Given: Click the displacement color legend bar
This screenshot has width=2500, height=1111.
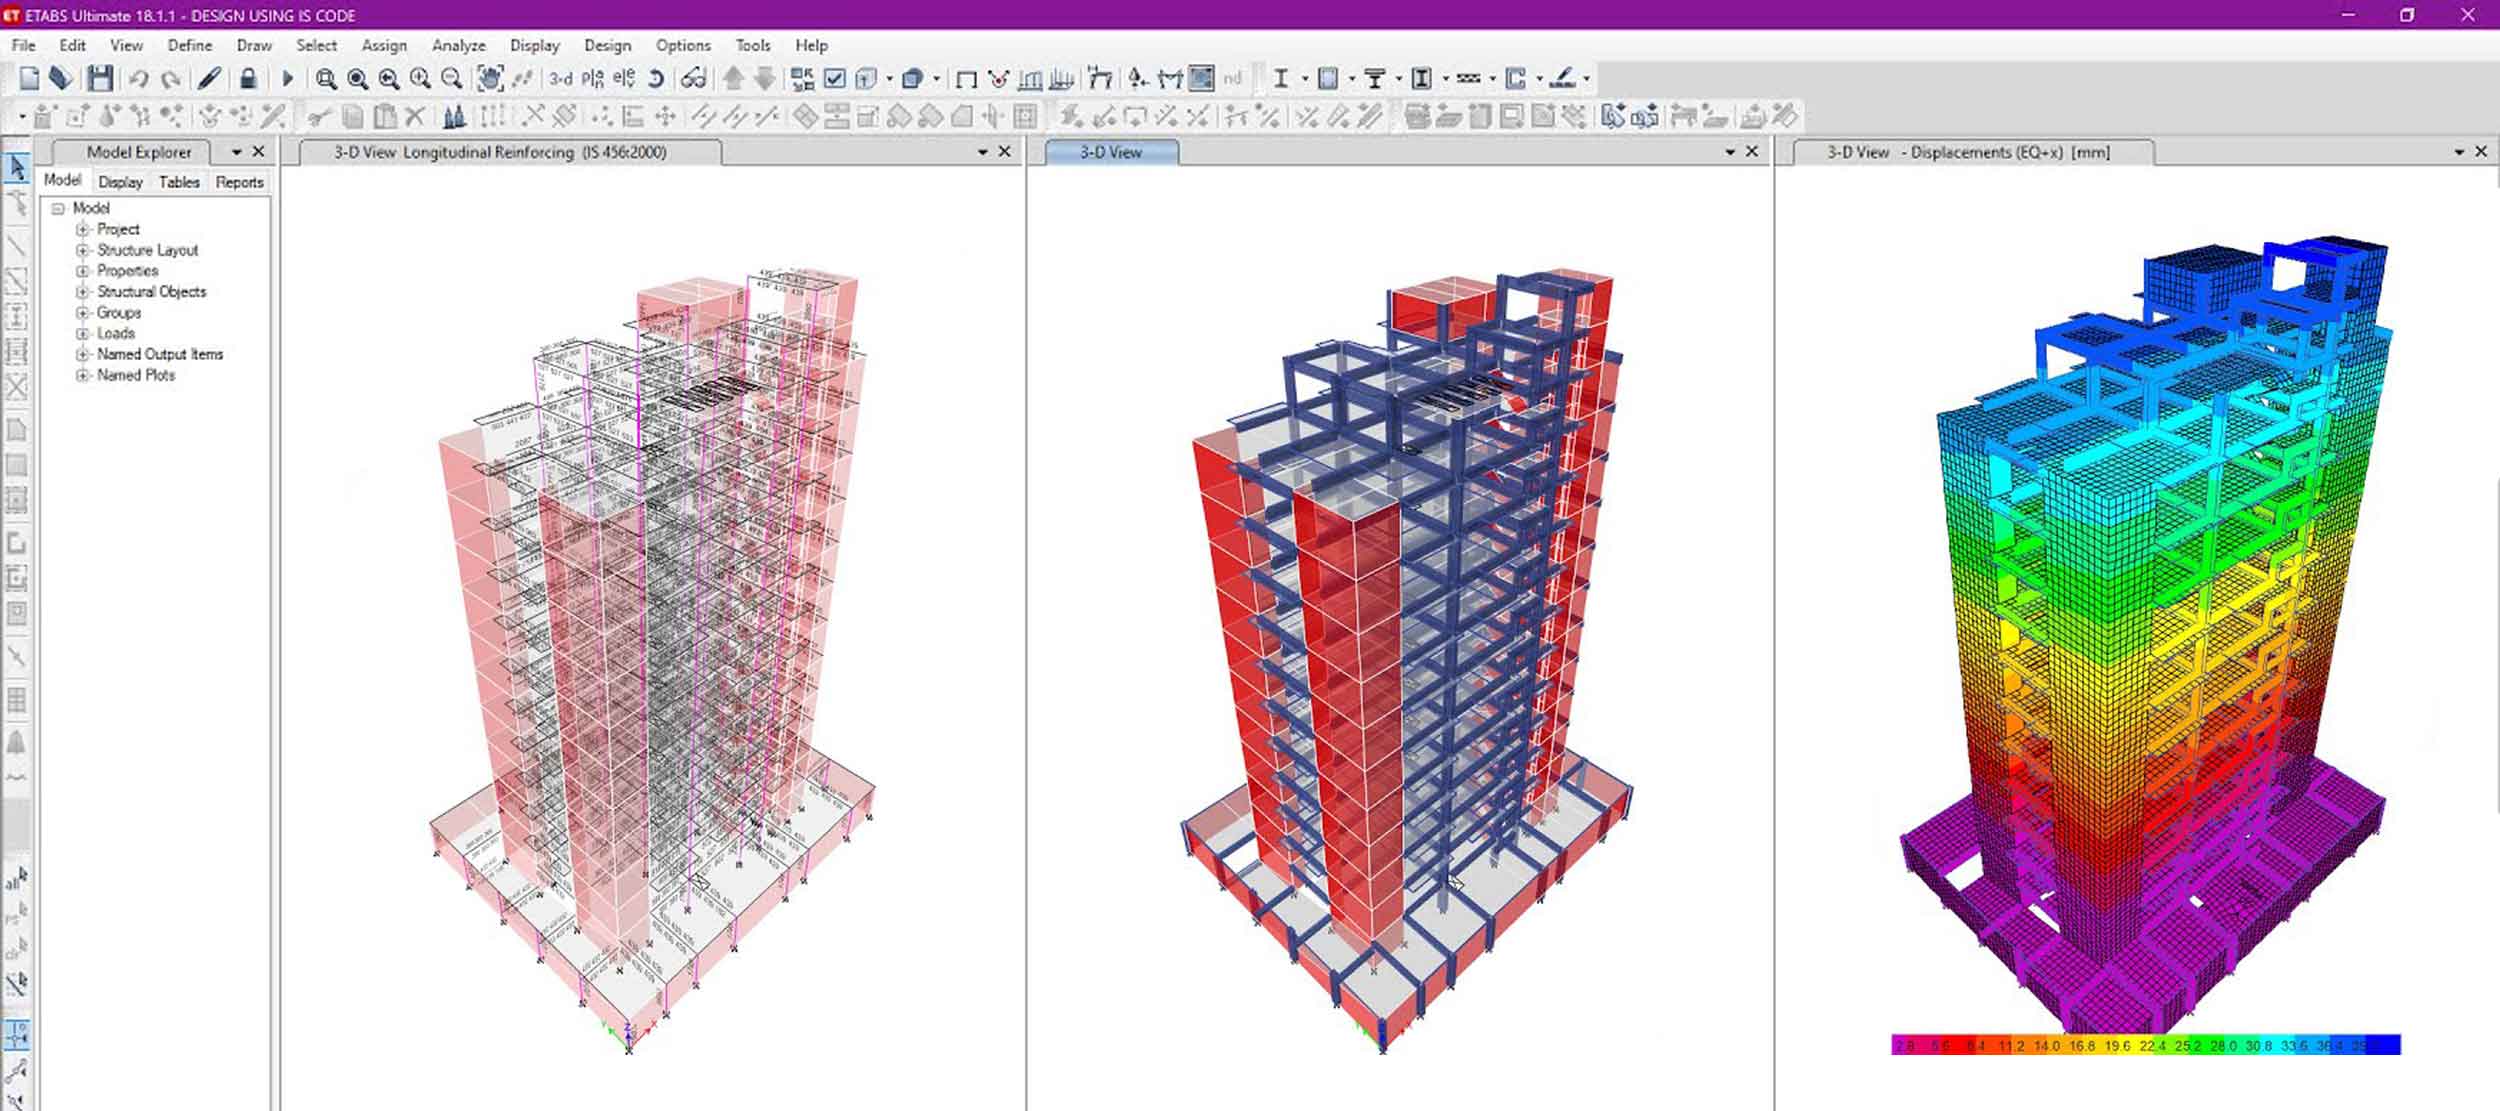Looking at the screenshot, I should pos(2145,1045).
